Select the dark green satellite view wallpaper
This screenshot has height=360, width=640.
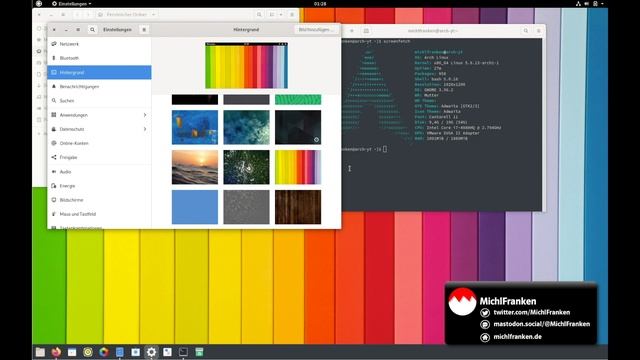(247, 167)
